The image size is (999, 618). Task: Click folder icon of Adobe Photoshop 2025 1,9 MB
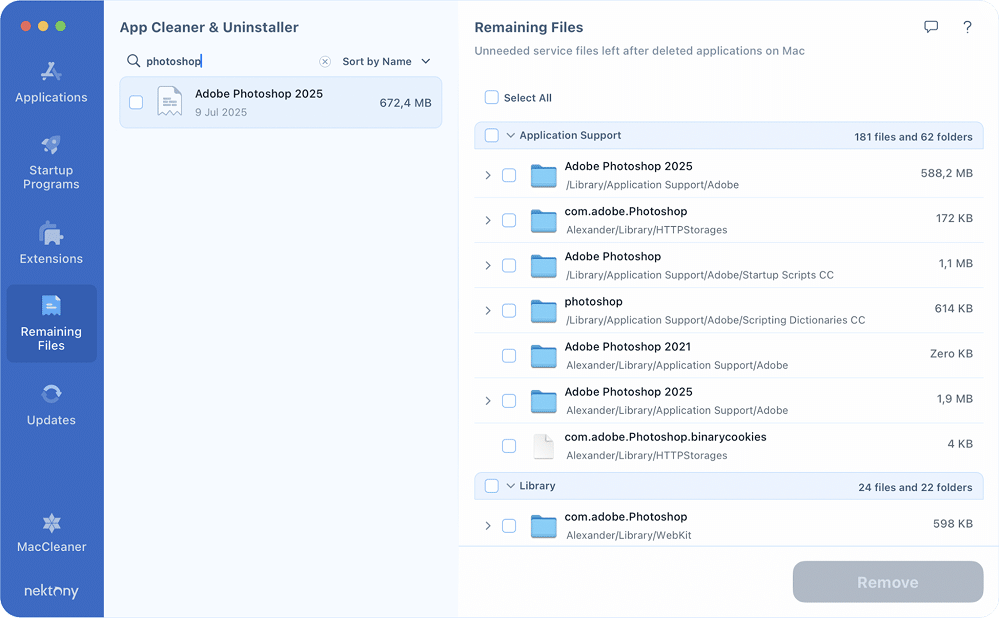click(543, 401)
